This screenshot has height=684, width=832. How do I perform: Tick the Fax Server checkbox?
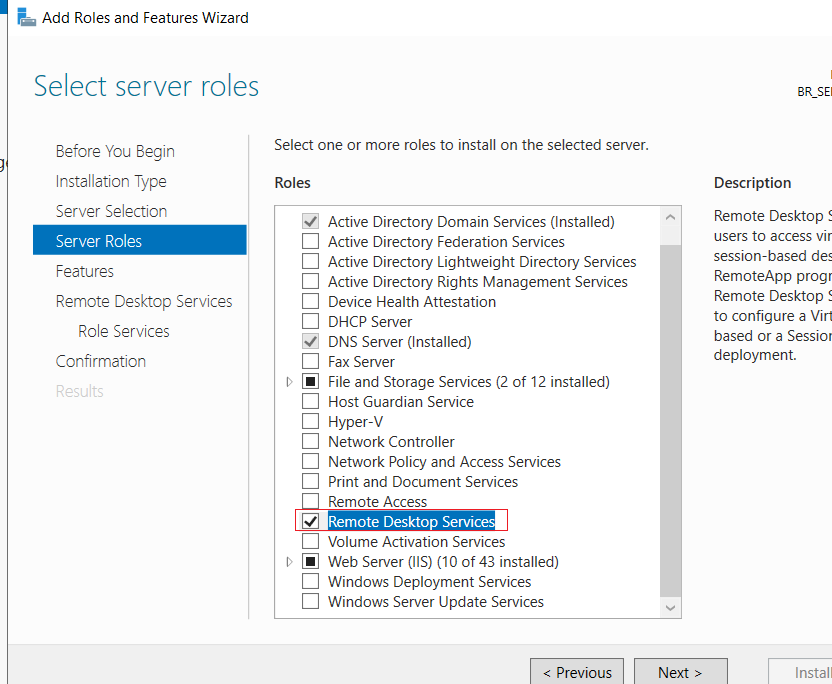tap(310, 361)
